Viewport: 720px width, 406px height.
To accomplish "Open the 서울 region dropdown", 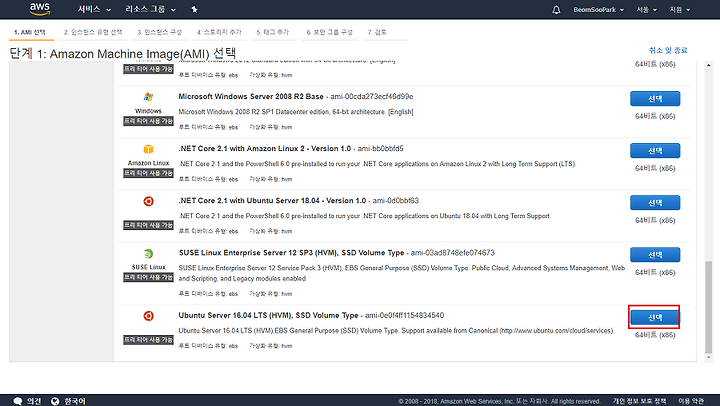I will click(x=647, y=9).
